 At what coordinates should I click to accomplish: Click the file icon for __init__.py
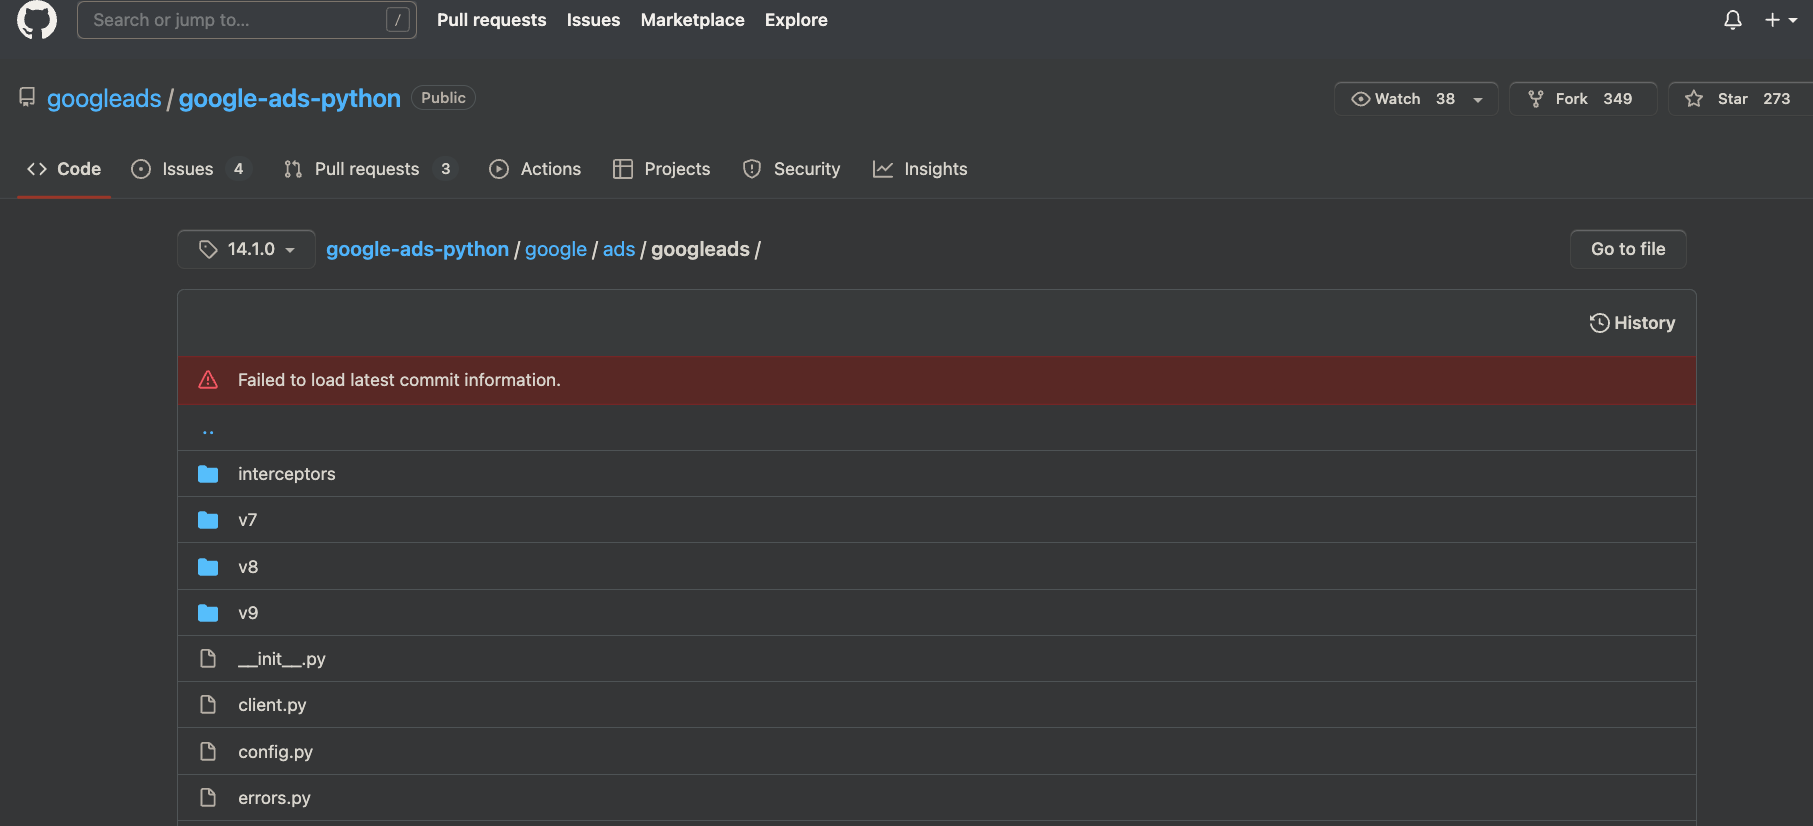pos(208,659)
